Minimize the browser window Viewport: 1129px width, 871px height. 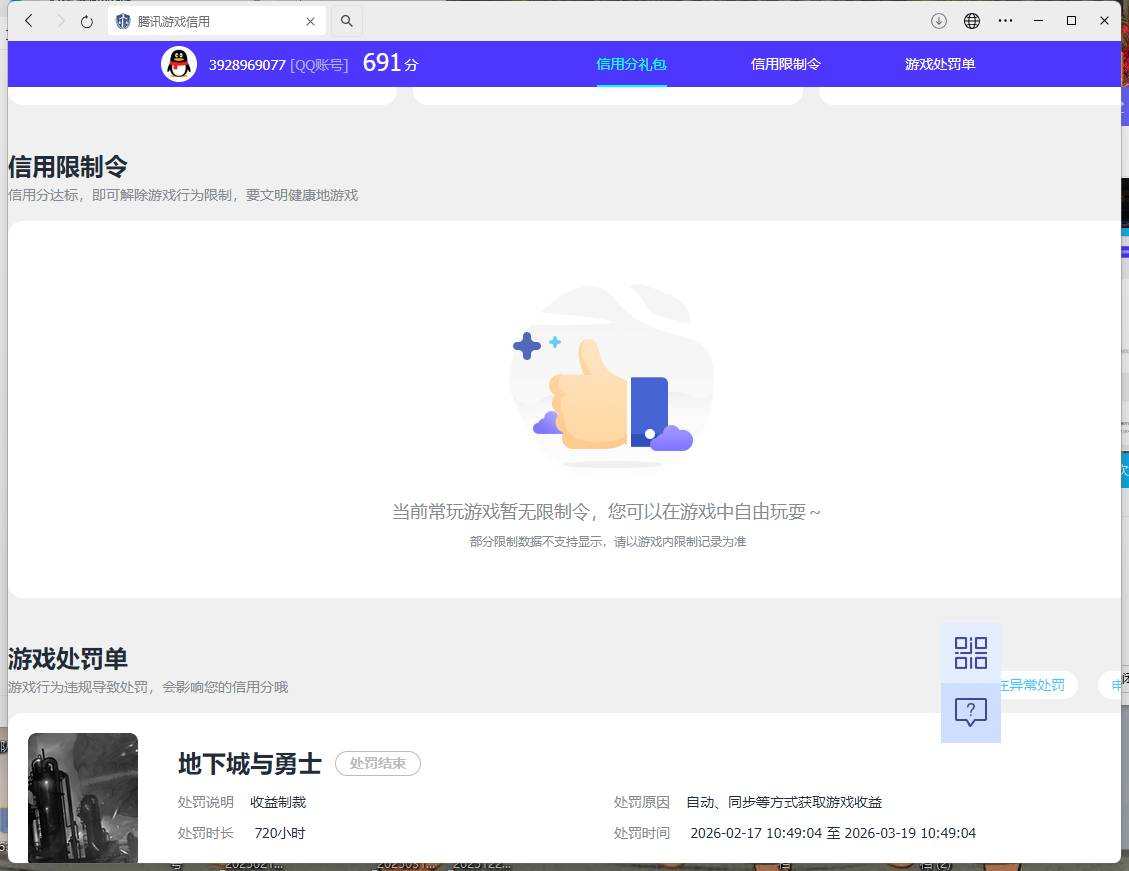pos(1038,21)
